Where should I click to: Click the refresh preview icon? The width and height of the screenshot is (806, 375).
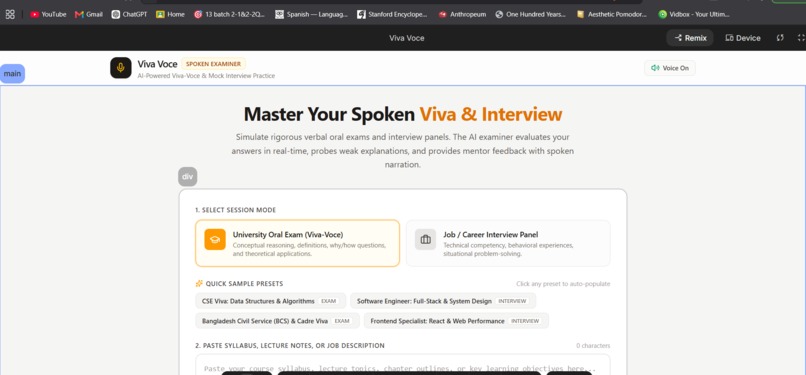click(x=780, y=38)
